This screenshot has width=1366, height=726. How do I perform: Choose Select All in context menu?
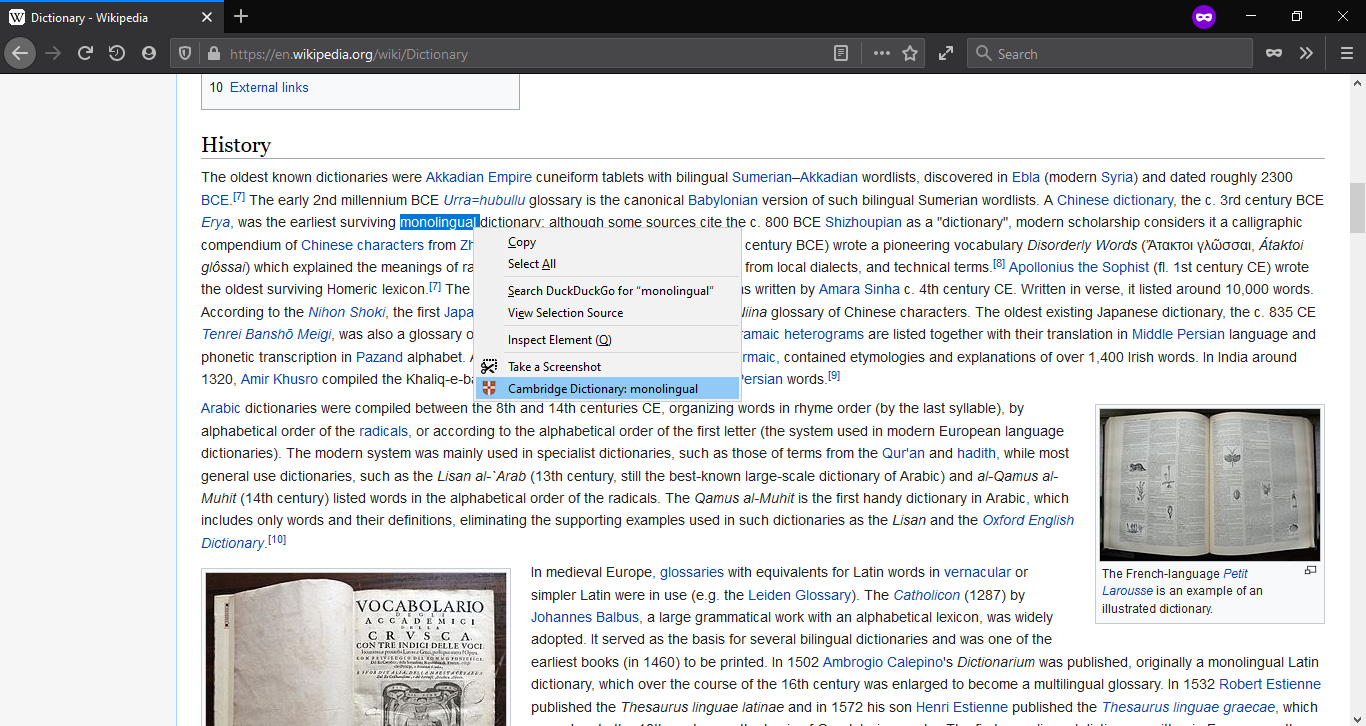tap(607, 264)
